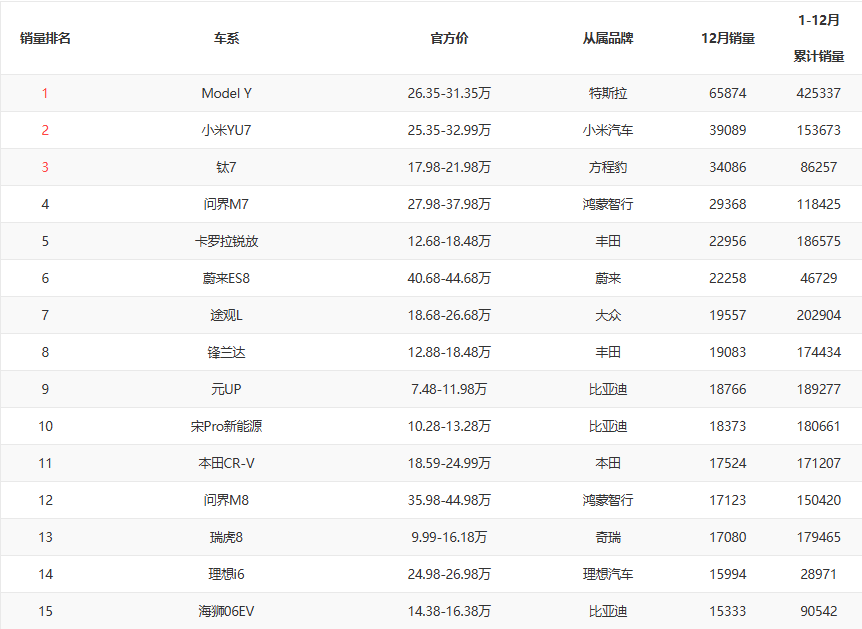Select the 钛7 car name
The height and width of the screenshot is (629, 862).
pyautogui.click(x=226, y=167)
